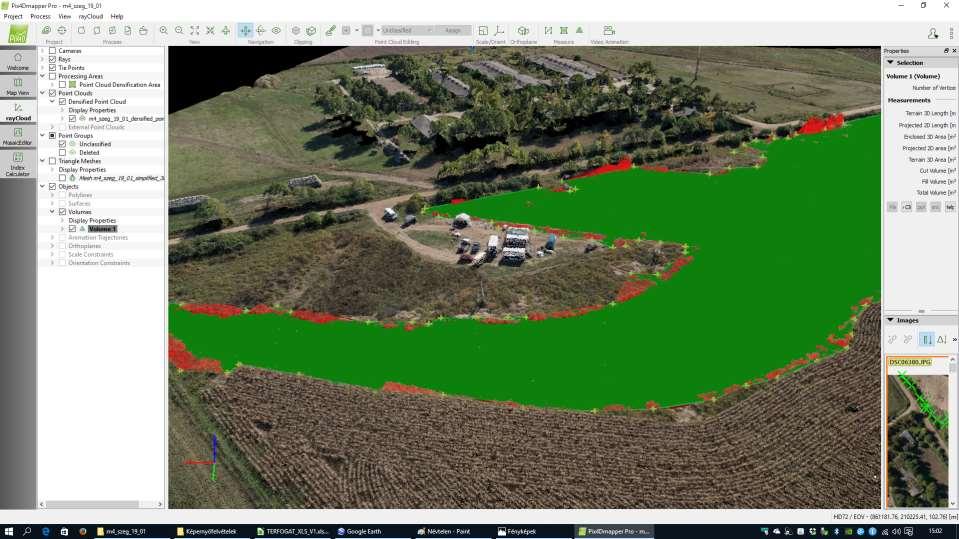Collapse the Images section
The width and height of the screenshot is (959, 539).
click(890, 320)
